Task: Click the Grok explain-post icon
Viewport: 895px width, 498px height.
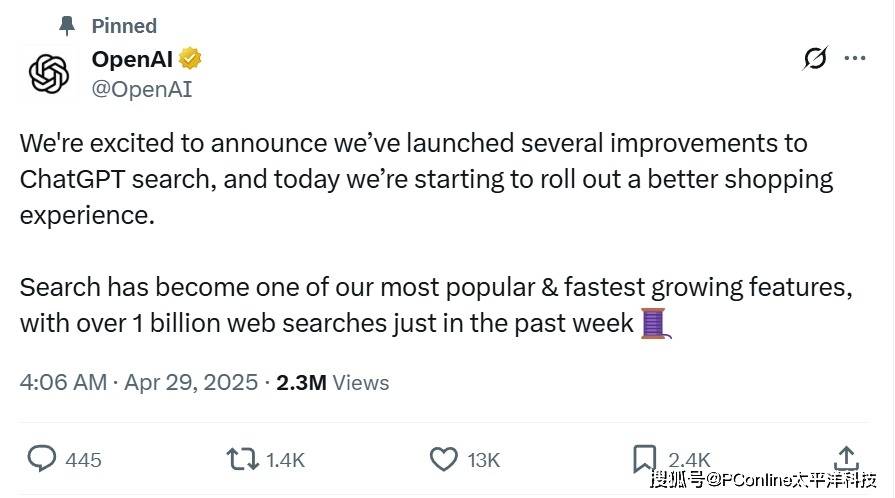Action: (815, 59)
